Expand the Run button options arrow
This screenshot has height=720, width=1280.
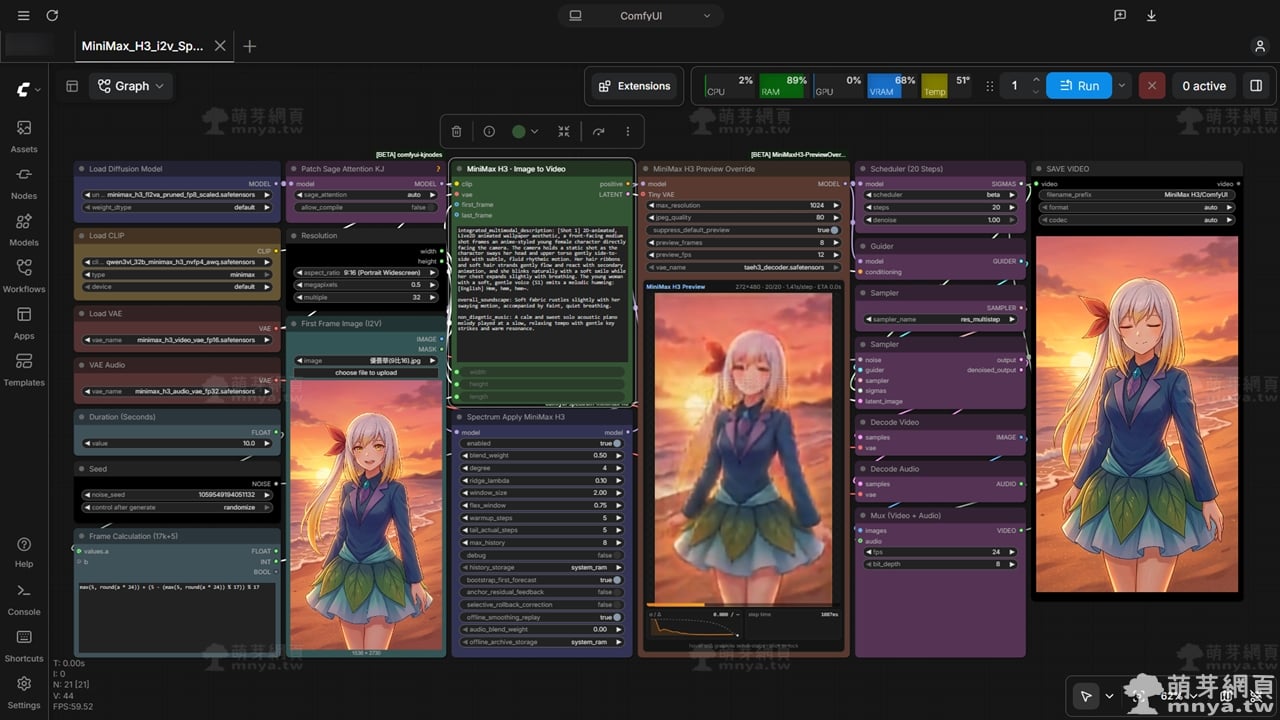click(1121, 86)
